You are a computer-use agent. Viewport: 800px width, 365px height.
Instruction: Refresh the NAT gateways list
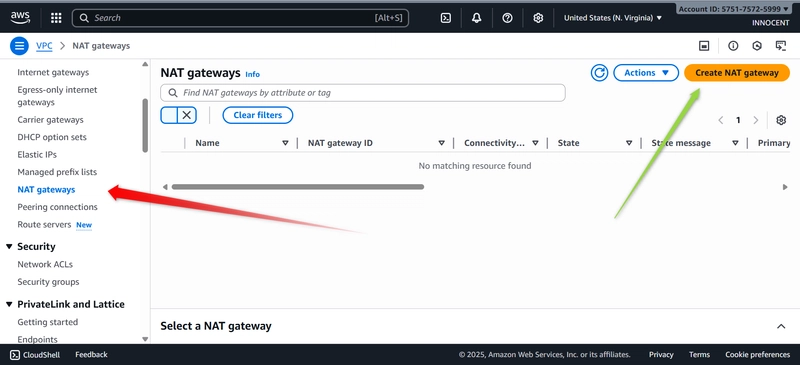pyautogui.click(x=599, y=73)
